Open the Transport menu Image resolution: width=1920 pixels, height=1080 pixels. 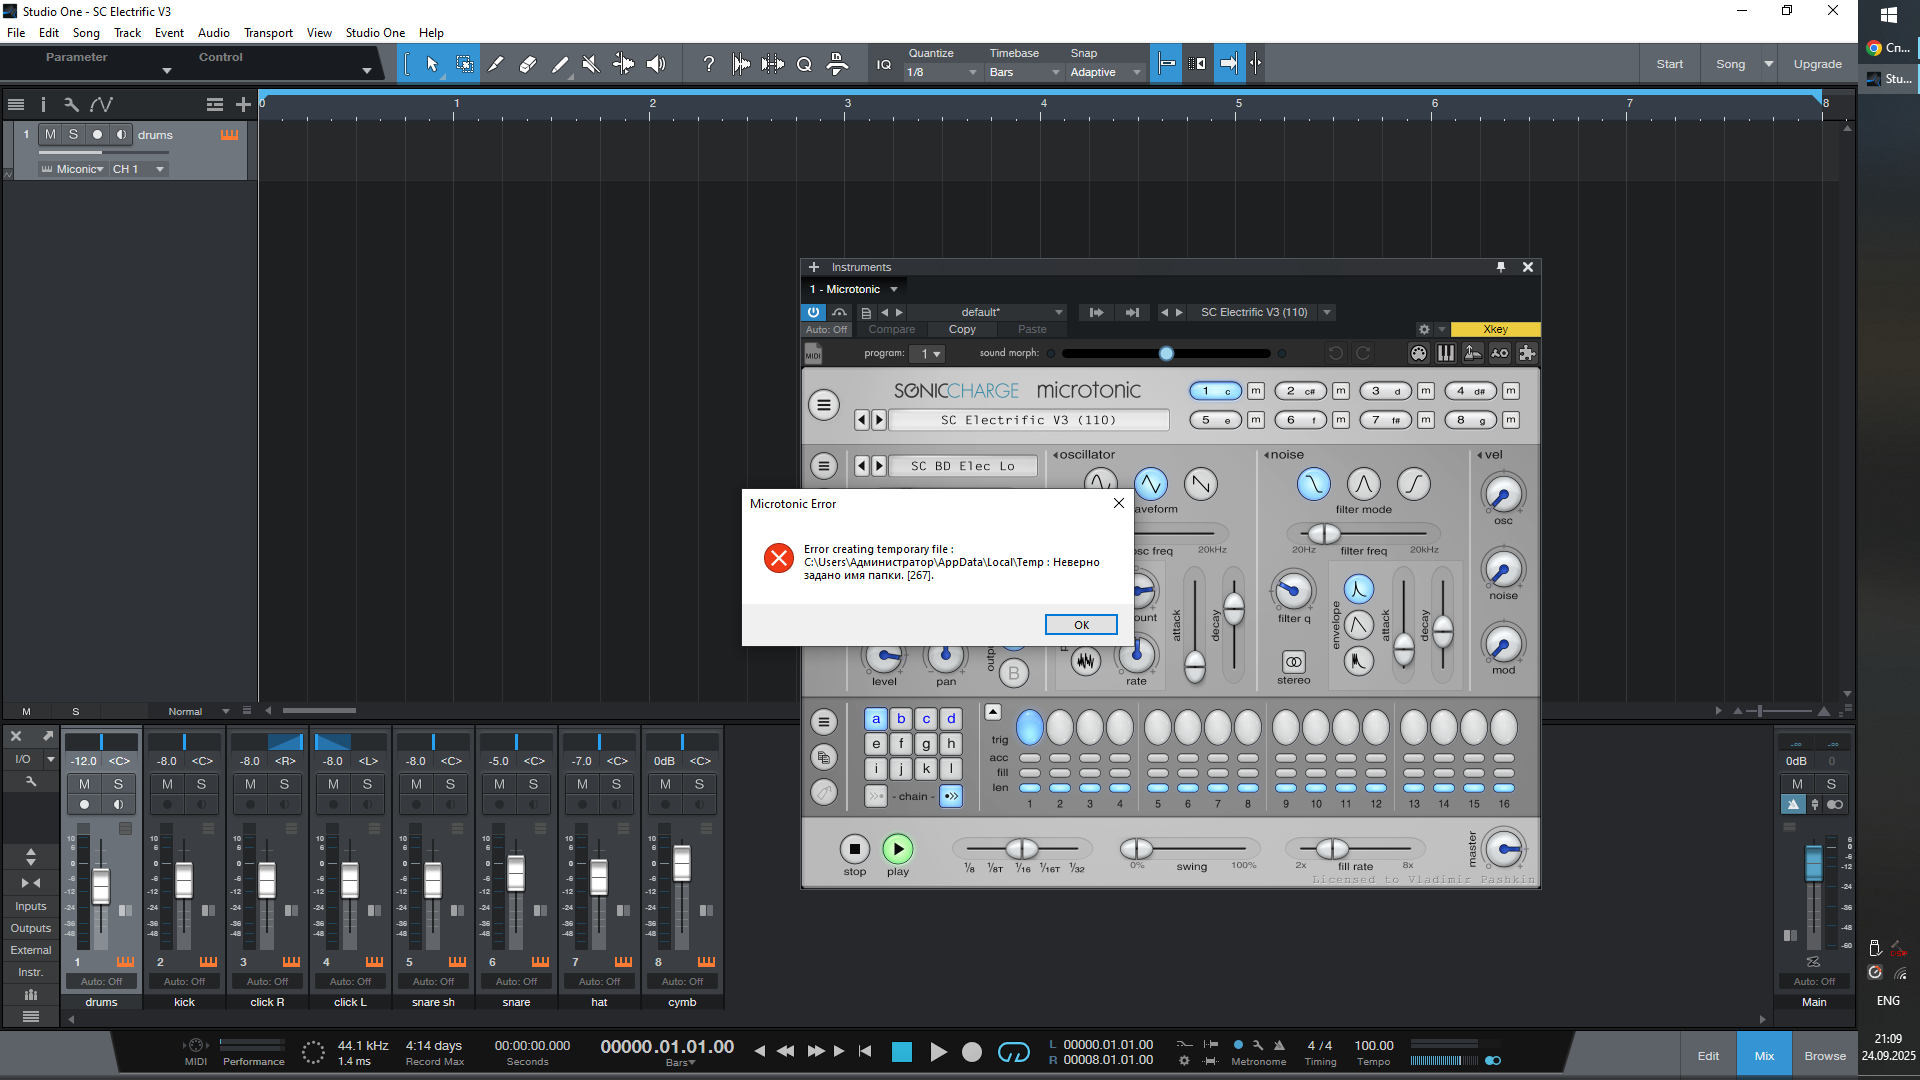point(268,32)
